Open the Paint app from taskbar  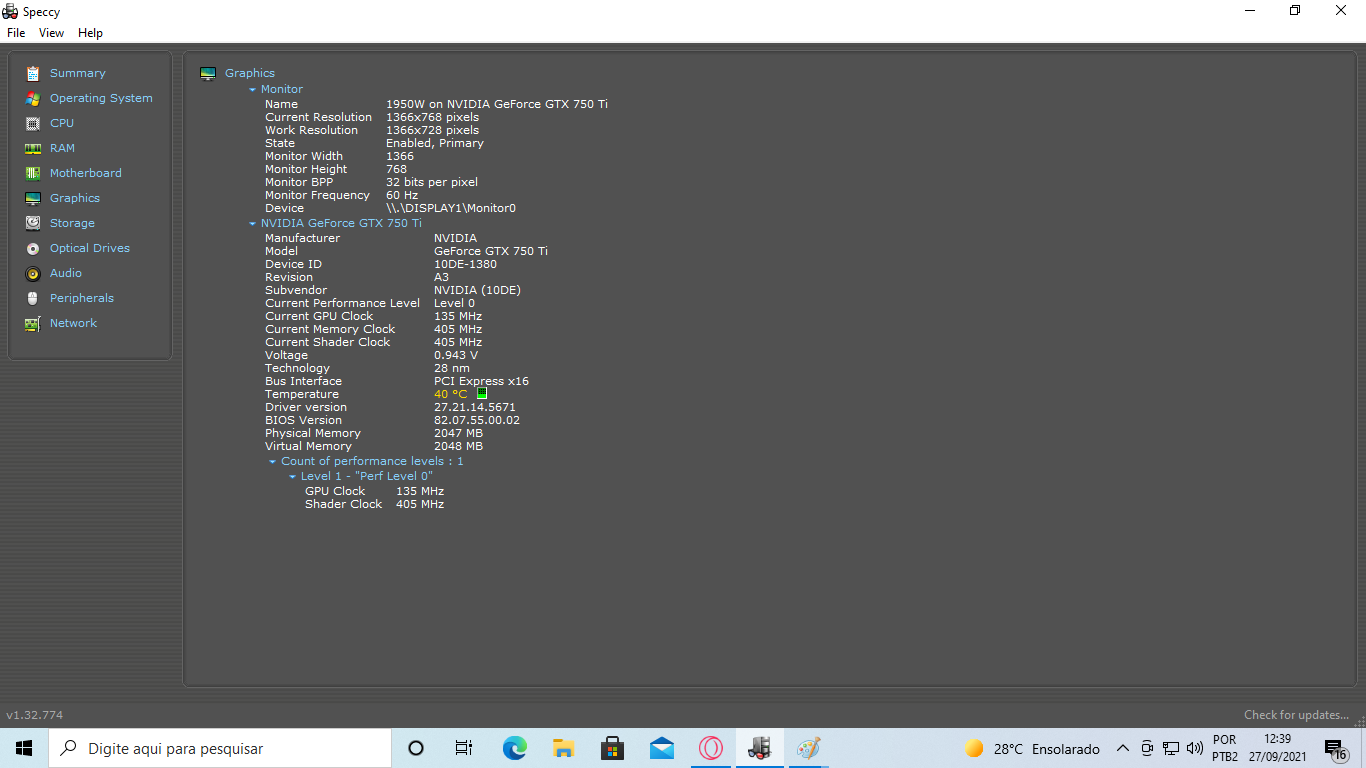click(808, 748)
